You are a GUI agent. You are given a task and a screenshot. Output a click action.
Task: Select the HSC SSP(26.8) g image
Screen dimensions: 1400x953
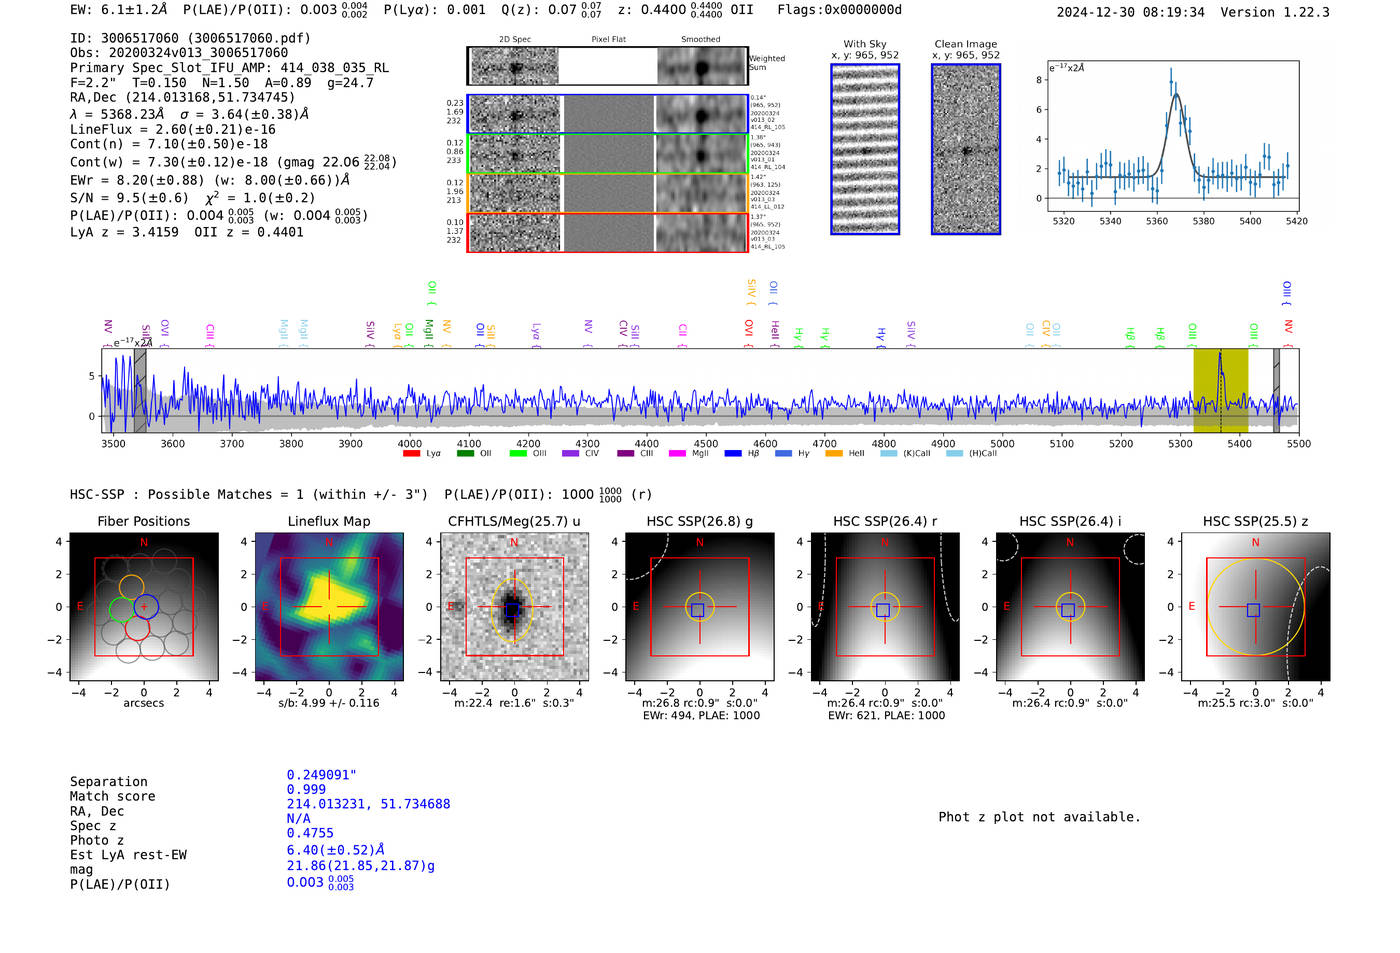tap(699, 606)
